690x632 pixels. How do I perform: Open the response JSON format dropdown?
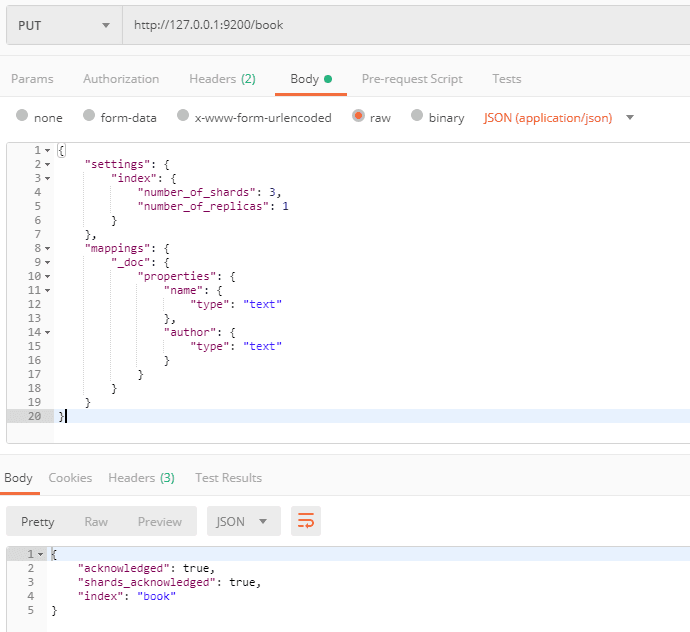pyautogui.click(x=243, y=521)
